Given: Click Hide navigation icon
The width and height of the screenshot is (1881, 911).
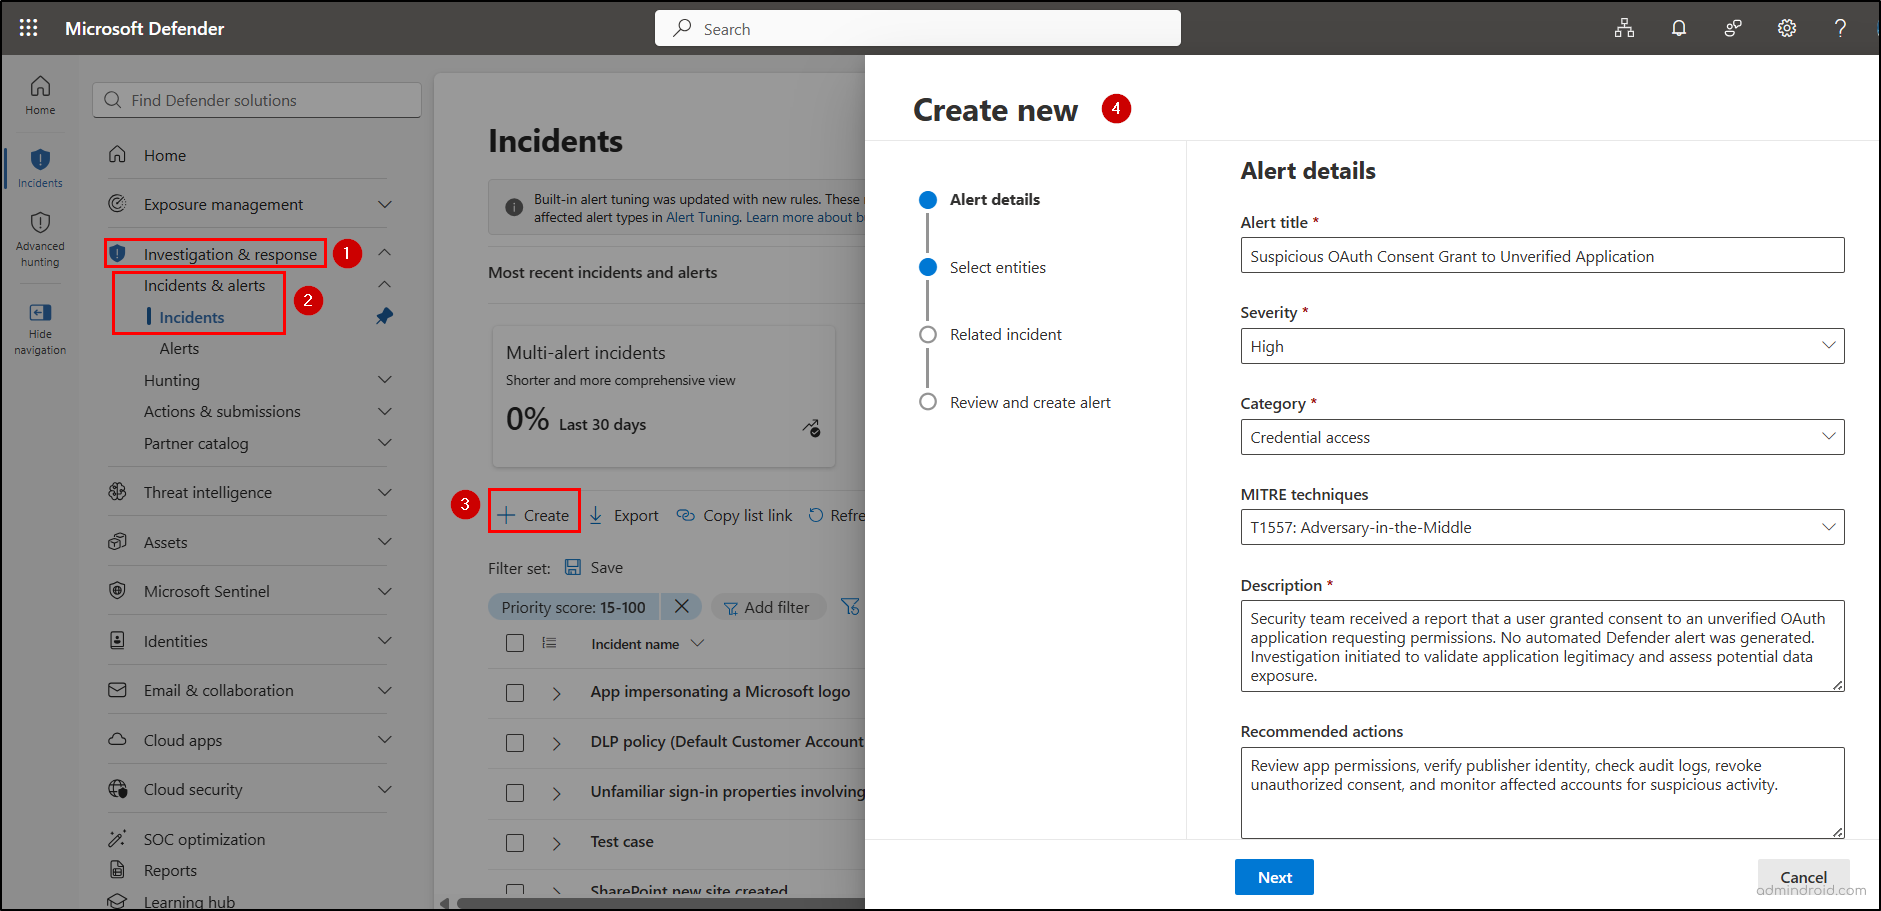Looking at the screenshot, I should (x=40, y=312).
